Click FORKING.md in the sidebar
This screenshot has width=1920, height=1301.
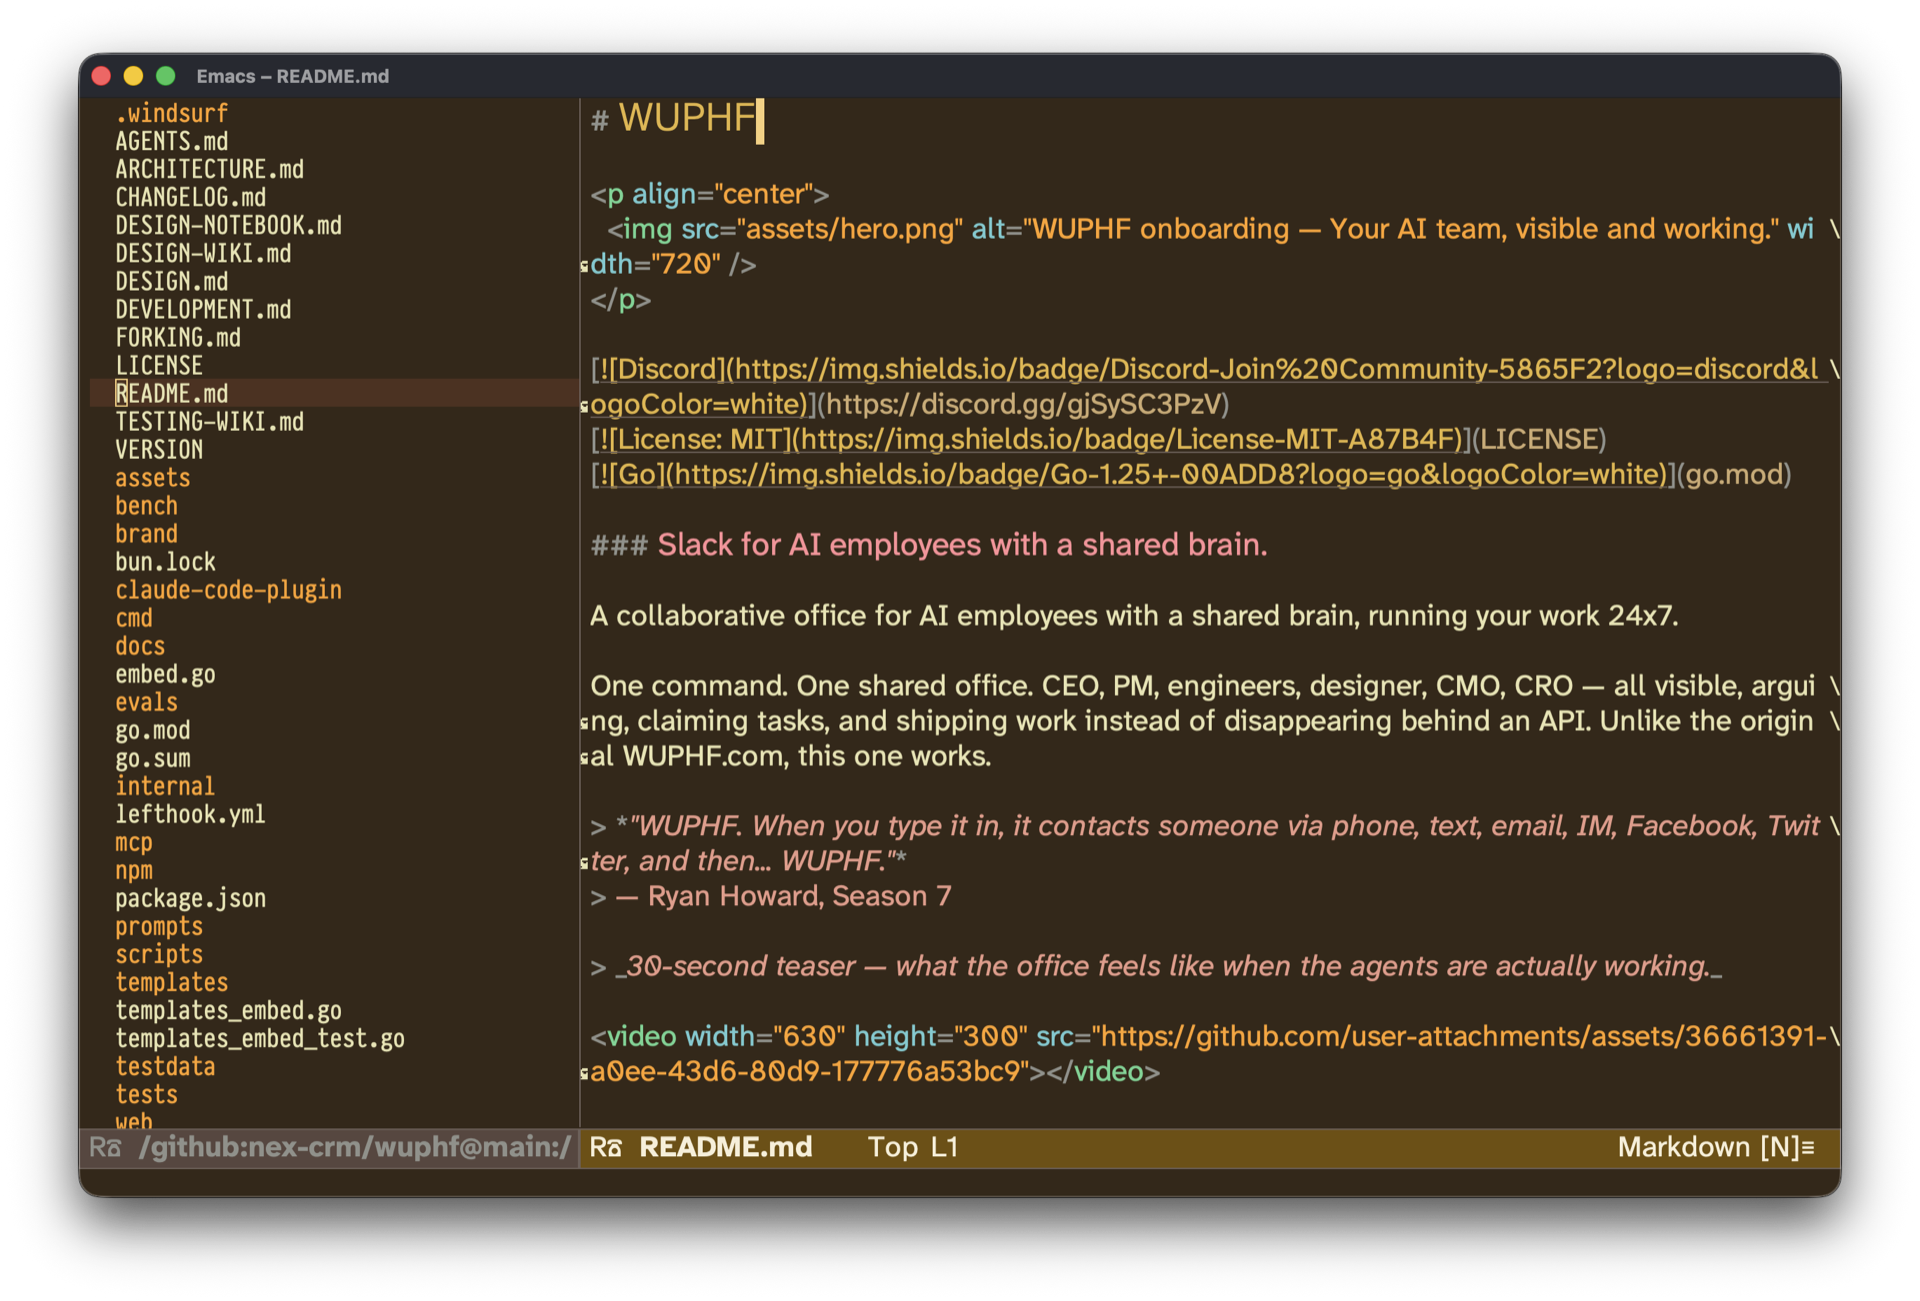(x=178, y=337)
